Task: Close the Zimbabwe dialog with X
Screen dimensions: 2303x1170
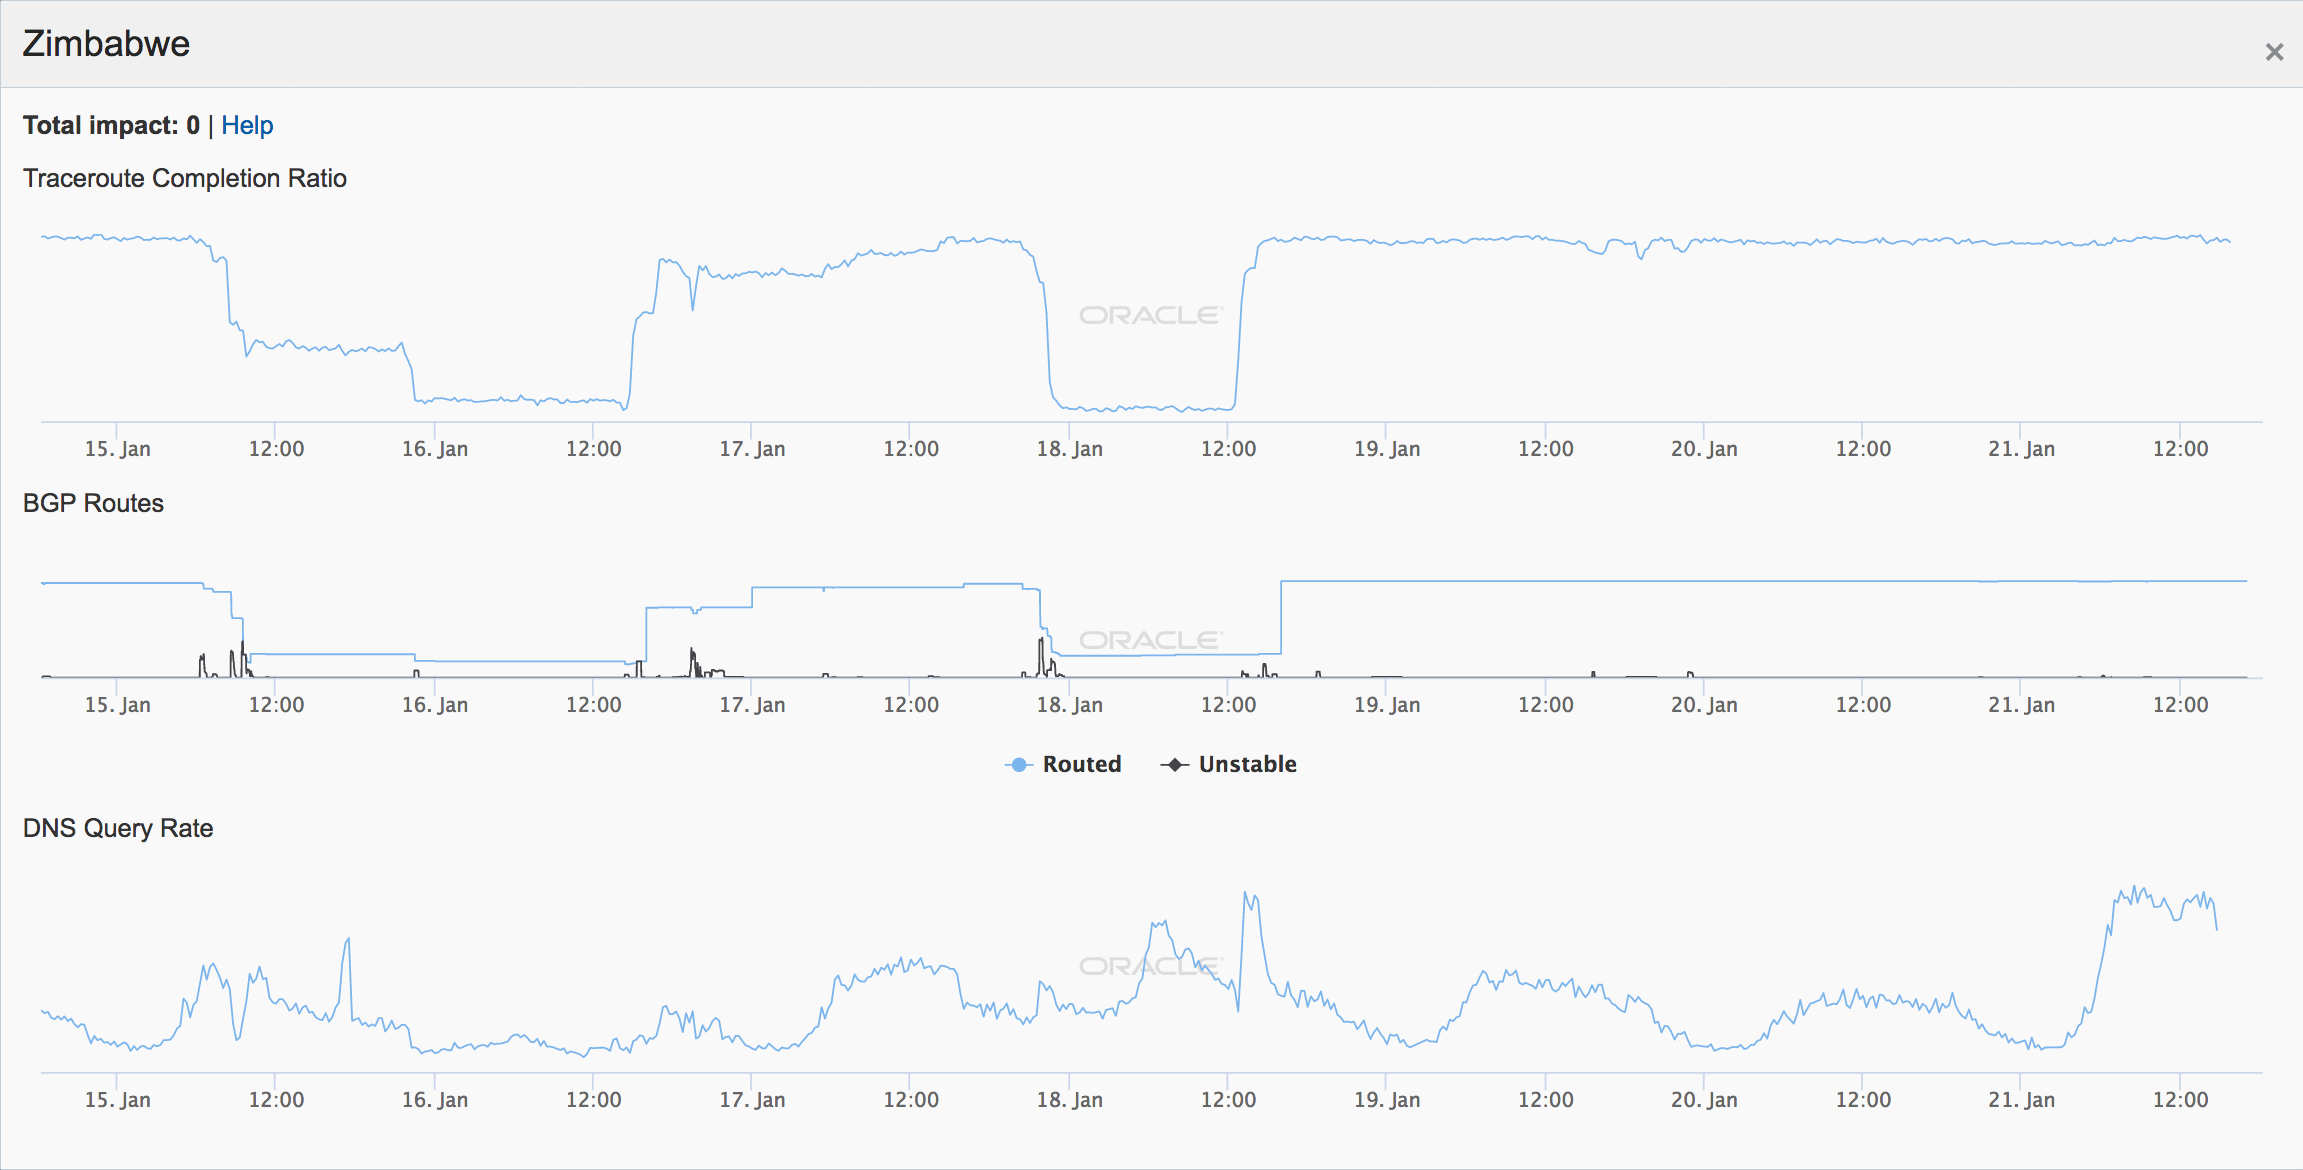Action: (x=2274, y=52)
